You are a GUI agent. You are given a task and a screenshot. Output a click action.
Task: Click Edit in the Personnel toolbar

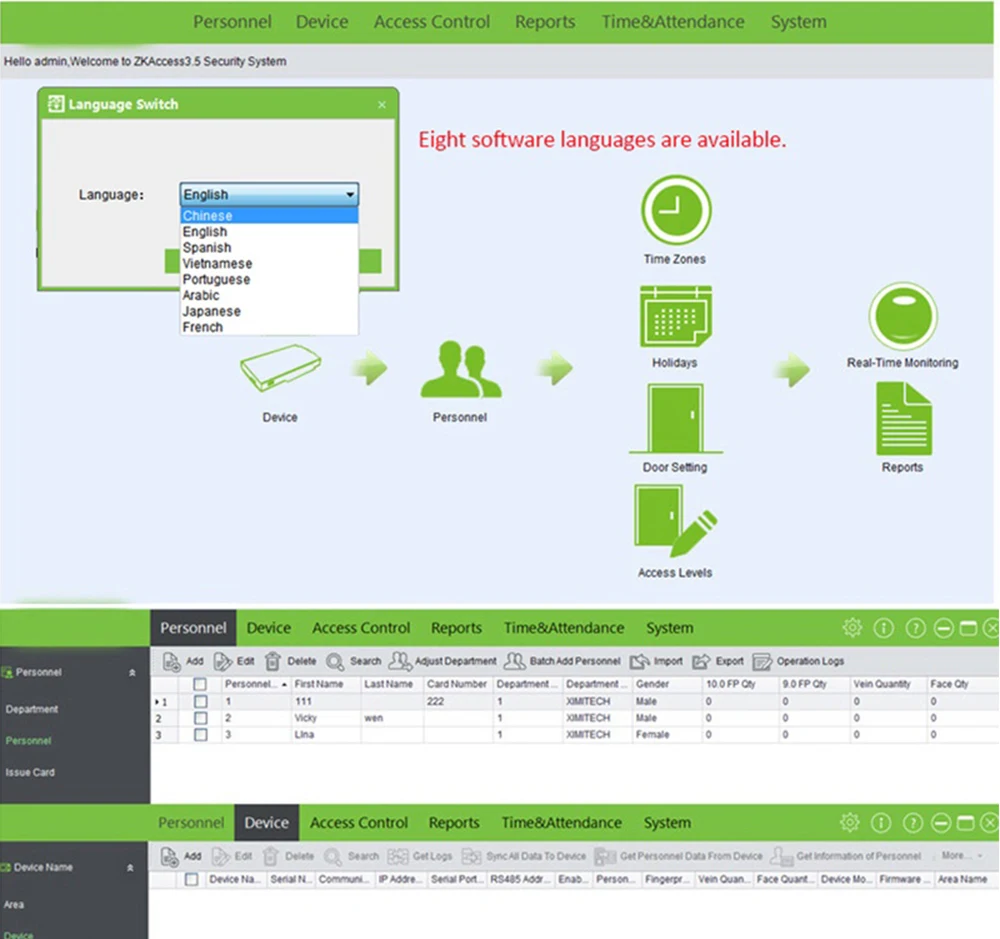coord(234,662)
